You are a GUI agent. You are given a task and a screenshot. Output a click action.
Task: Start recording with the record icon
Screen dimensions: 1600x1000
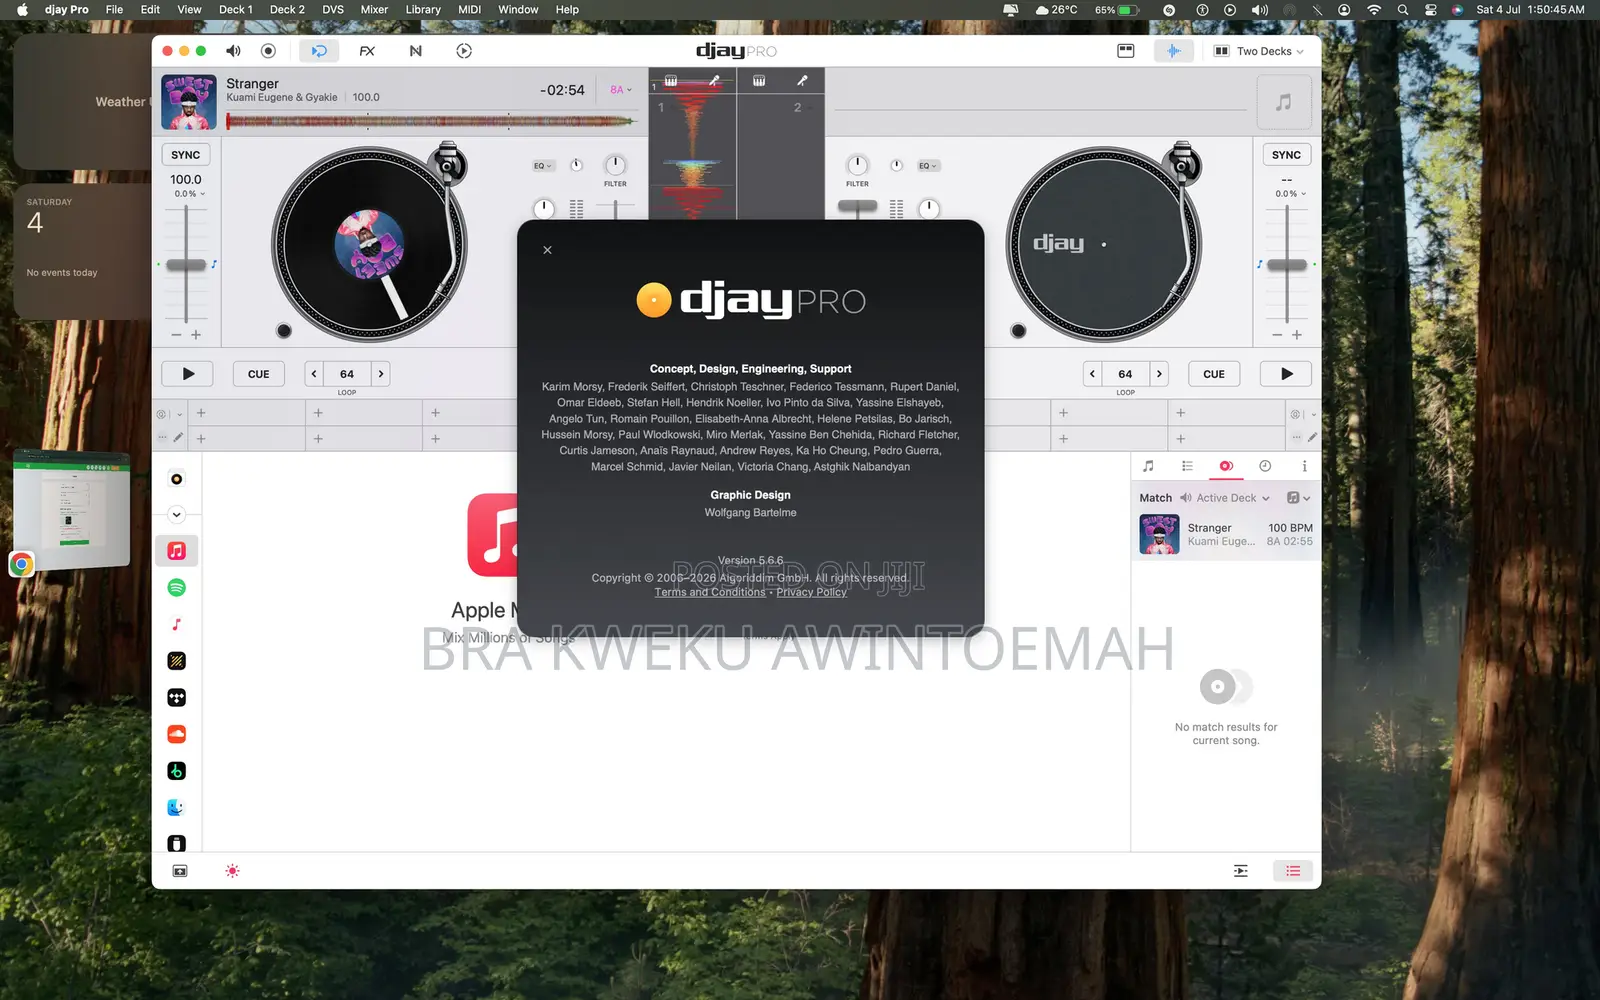click(x=268, y=51)
